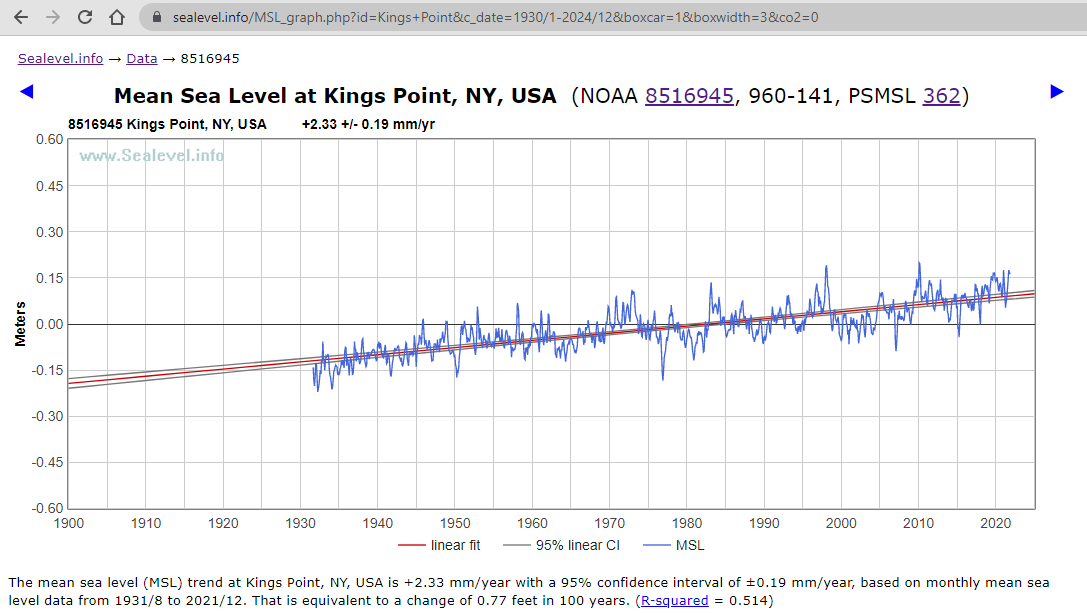Open the Sealevel.info breadcrumb link
Screen dimensions: 1087x613
pyautogui.click(x=60, y=58)
